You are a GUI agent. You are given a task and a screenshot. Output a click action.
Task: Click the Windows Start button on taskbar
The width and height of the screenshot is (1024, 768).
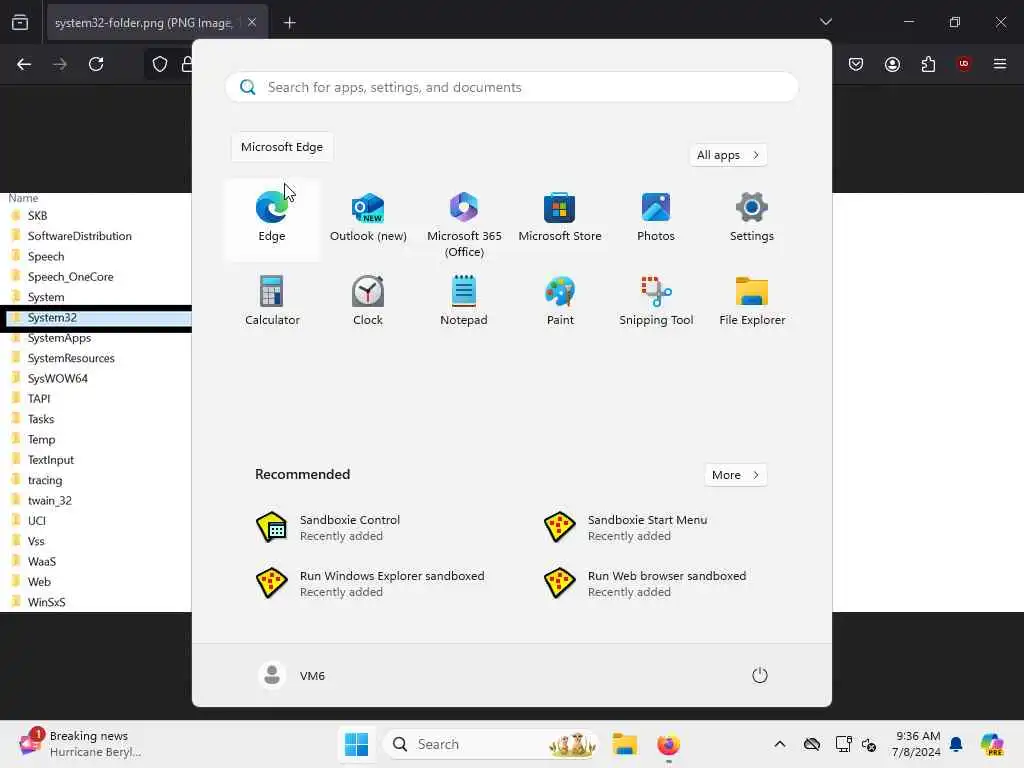[x=357, y=744]
